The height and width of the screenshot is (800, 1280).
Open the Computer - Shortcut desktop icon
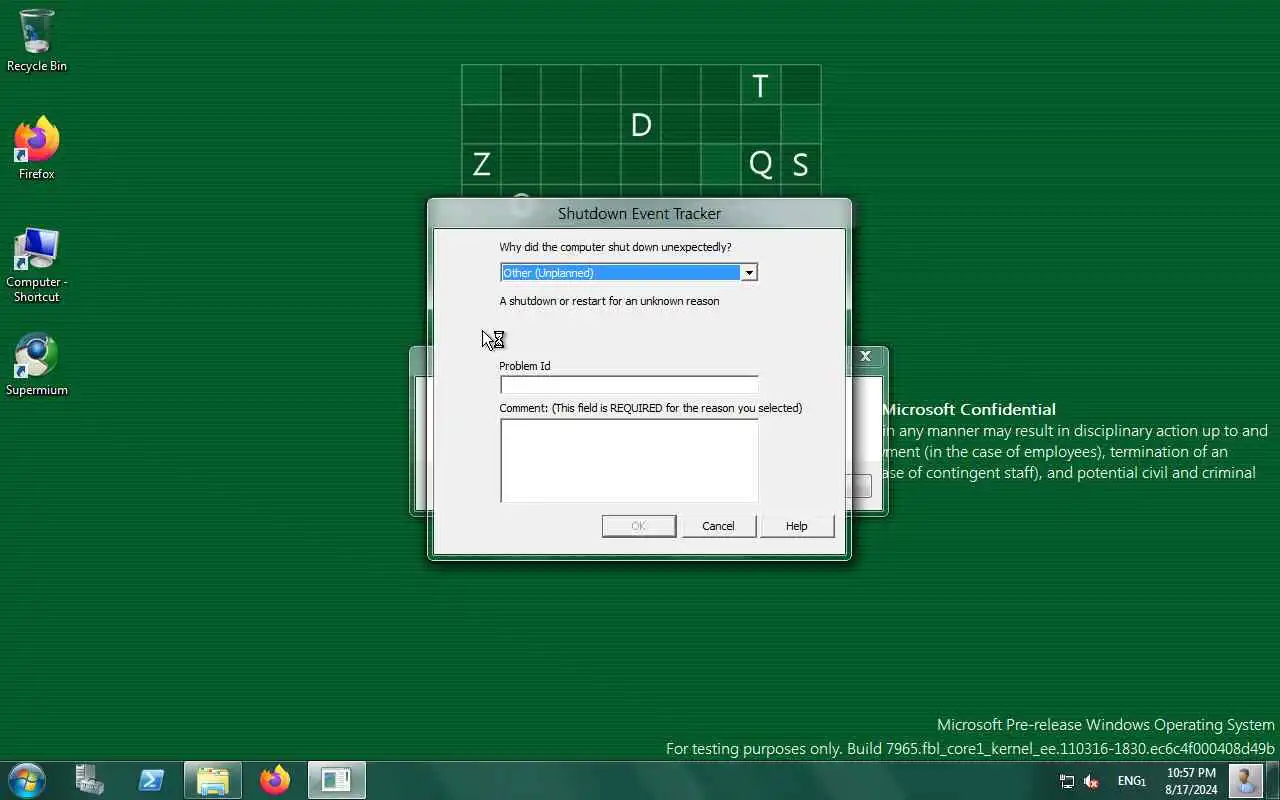click(37, 265)
